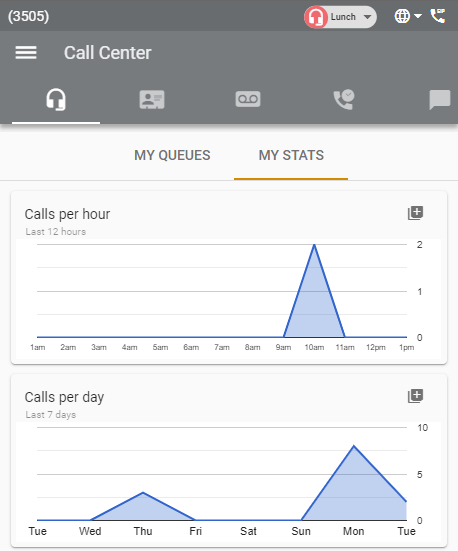The image size is (458, 551).
Task: Click the red headset status icon
Action: [x=316, y=17]
